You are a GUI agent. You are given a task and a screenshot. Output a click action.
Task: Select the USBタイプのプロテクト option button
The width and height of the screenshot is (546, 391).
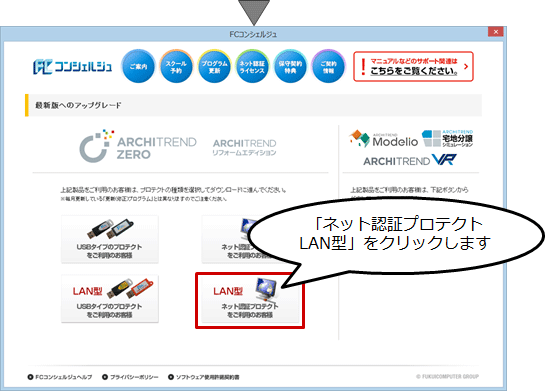(x=110, y=239)
